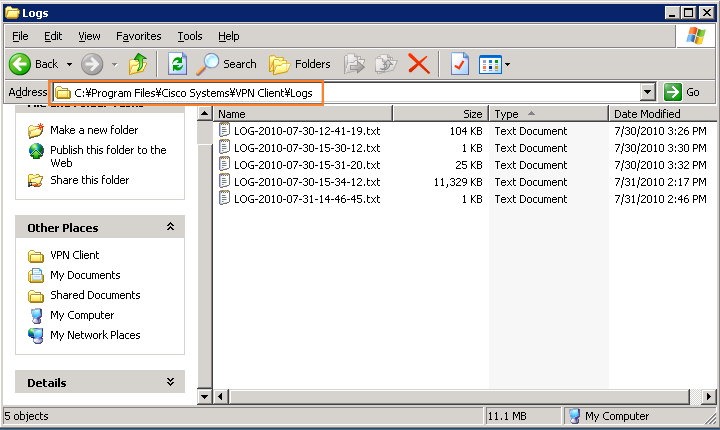Select file LOG-2010-07-30-15-31-20.txt
The height and width of the screenshot is (430, 720).
click(x=307, y=165)
